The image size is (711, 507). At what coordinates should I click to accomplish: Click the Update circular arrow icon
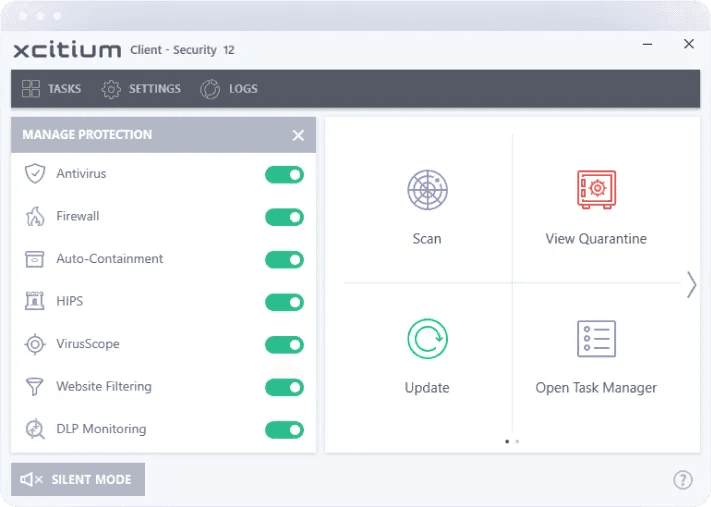point(427,339)
